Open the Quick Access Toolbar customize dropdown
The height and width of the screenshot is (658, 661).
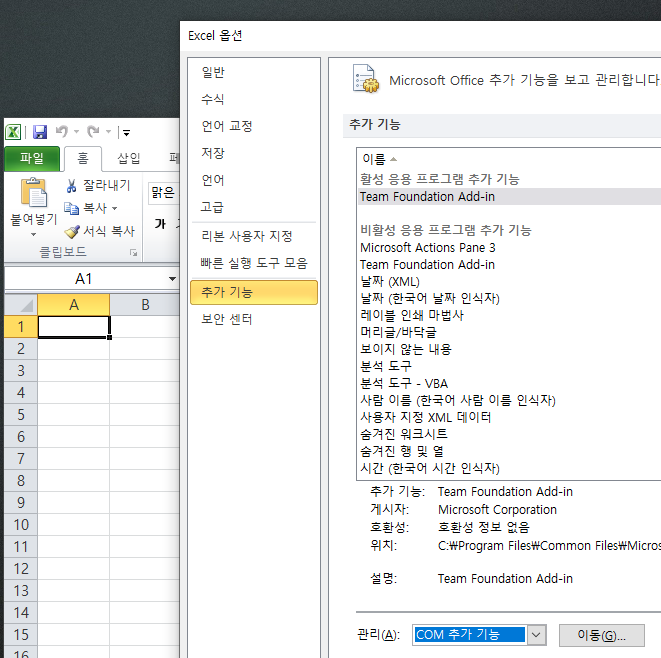click(126, 133)
